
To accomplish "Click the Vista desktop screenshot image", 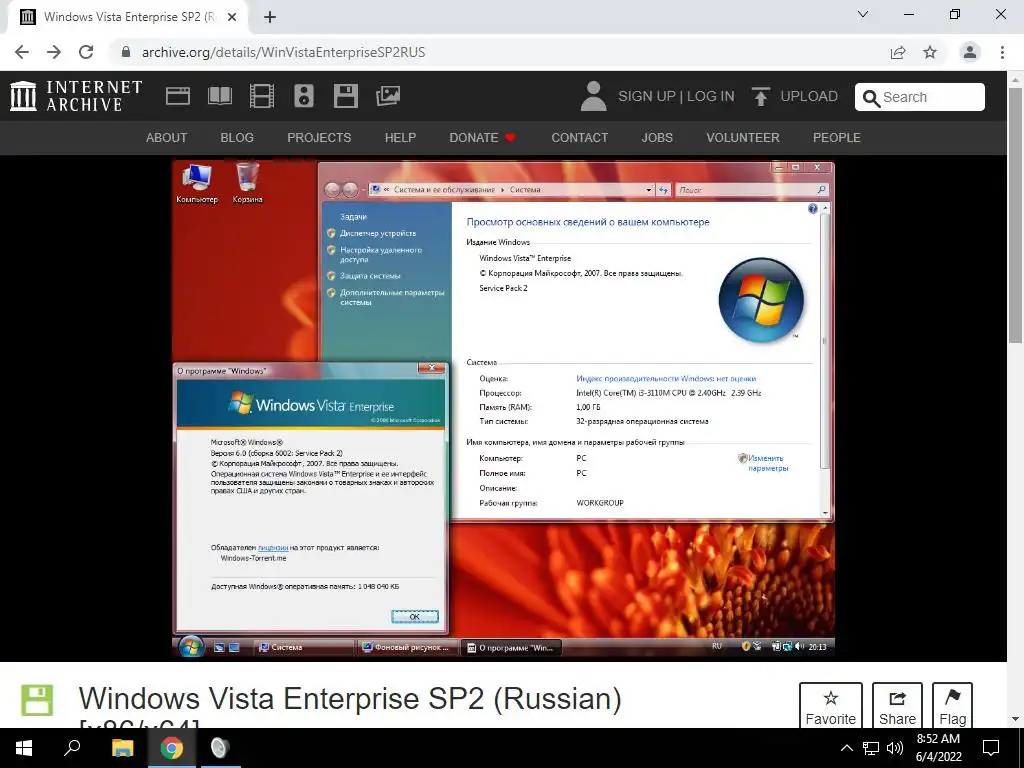I will 503,408.
